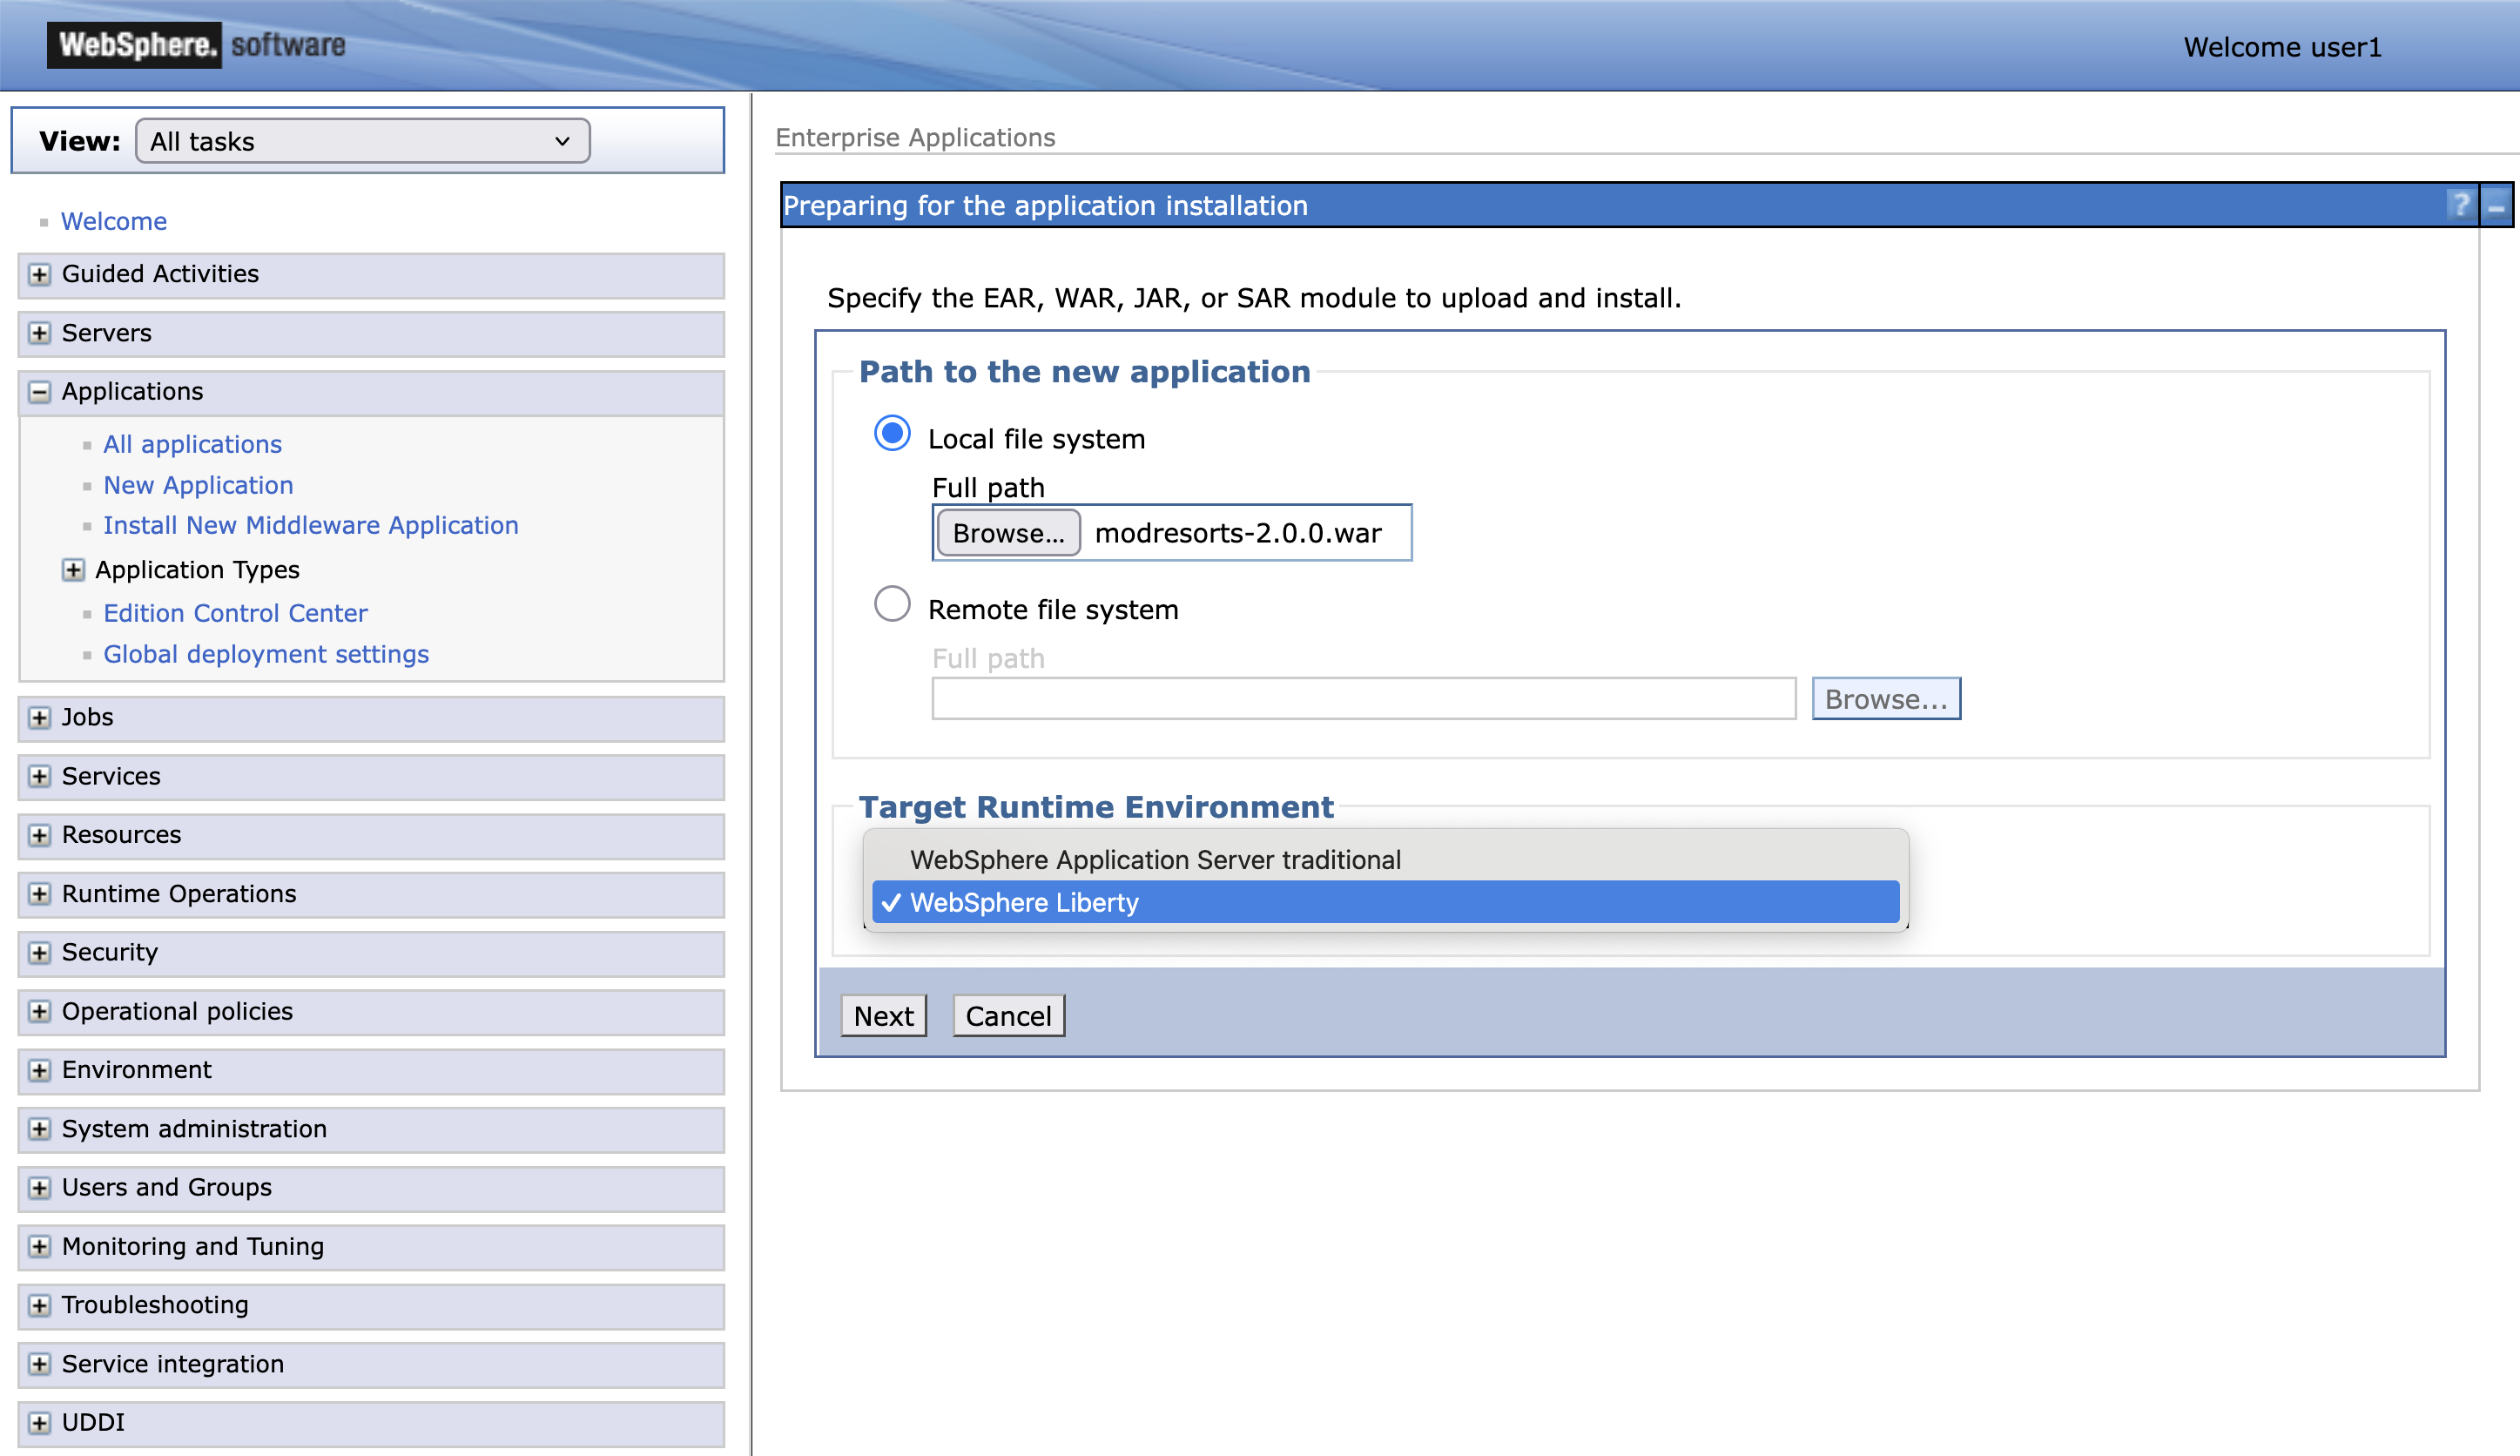Click the remote Full path text field
Screen dimensions: 2520x1456
1362,699
